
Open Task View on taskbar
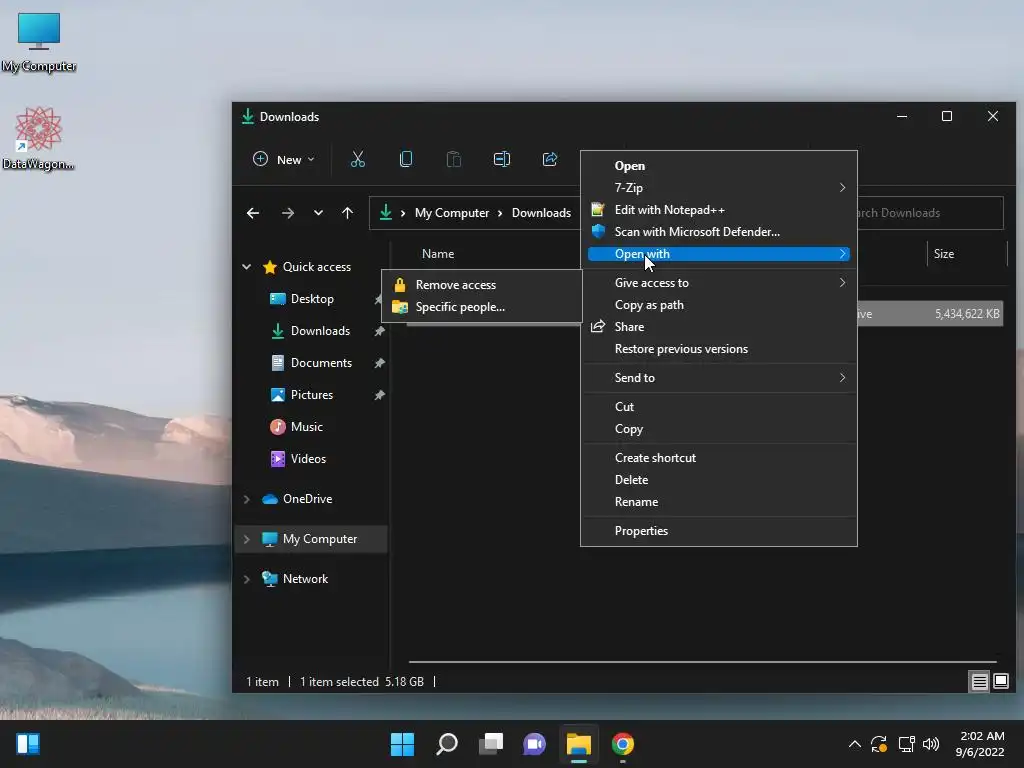[x=491, y=744]
